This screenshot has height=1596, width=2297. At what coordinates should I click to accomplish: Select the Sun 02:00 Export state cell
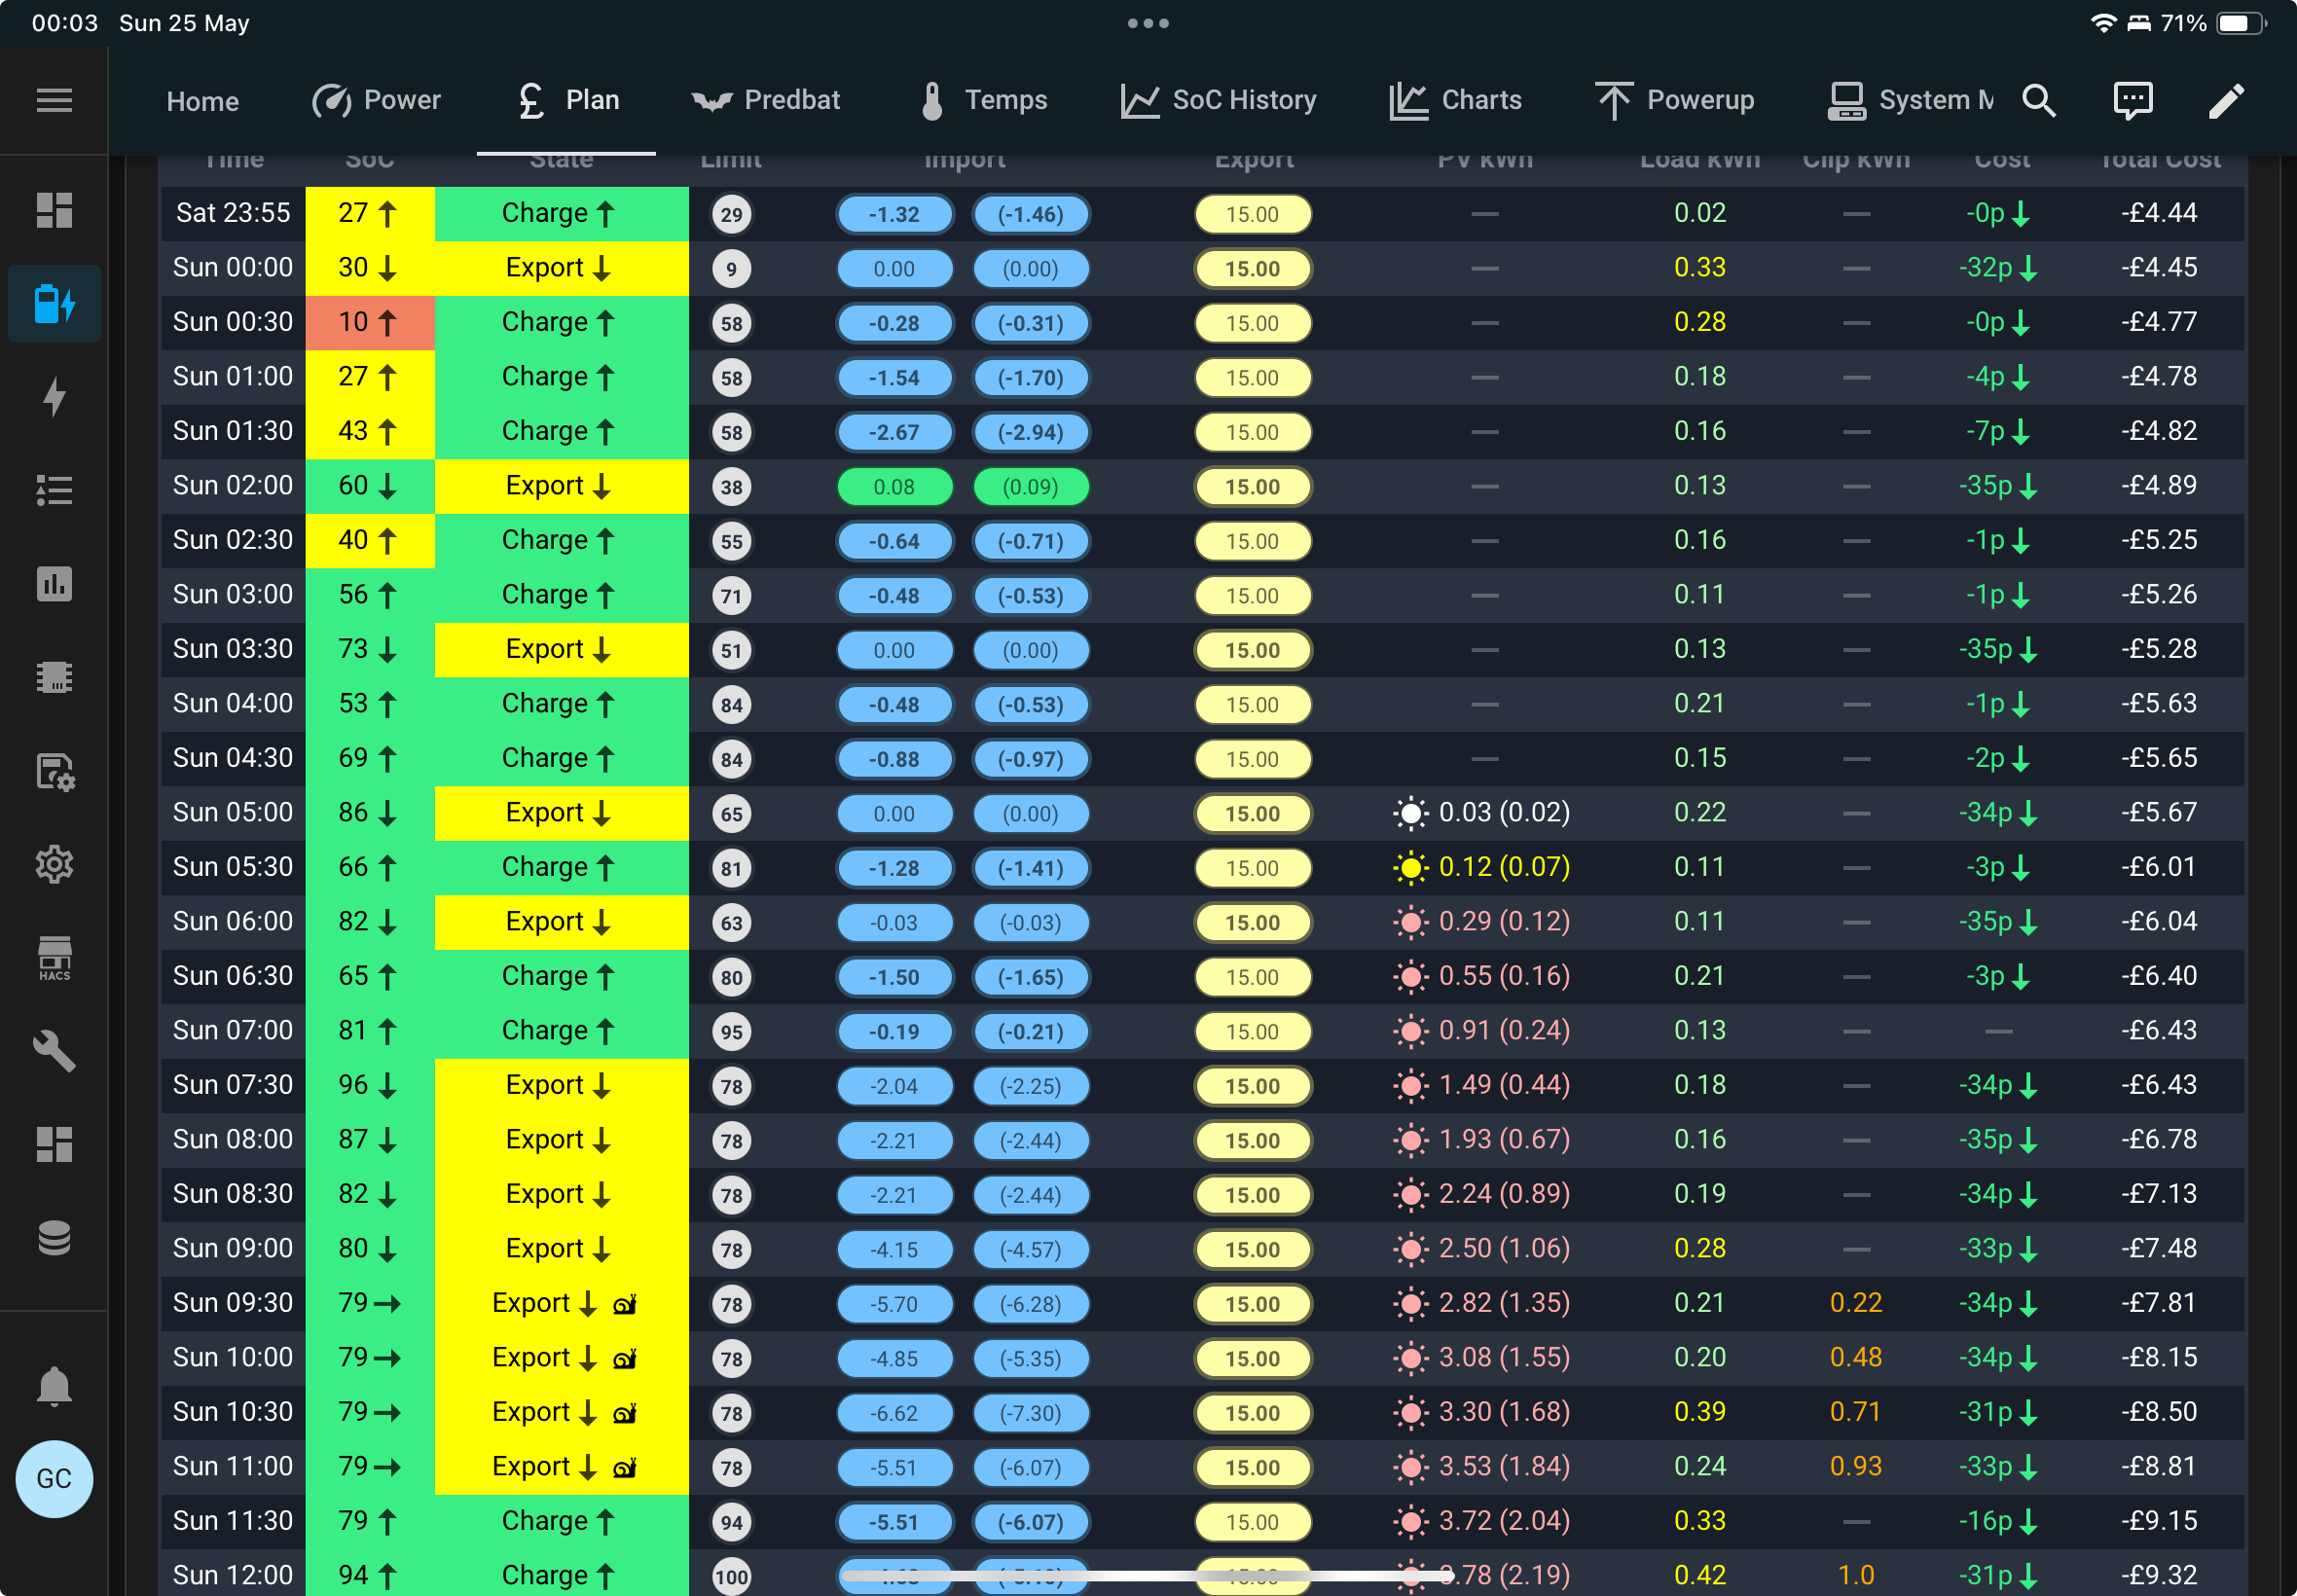click(x=562, y=486)
